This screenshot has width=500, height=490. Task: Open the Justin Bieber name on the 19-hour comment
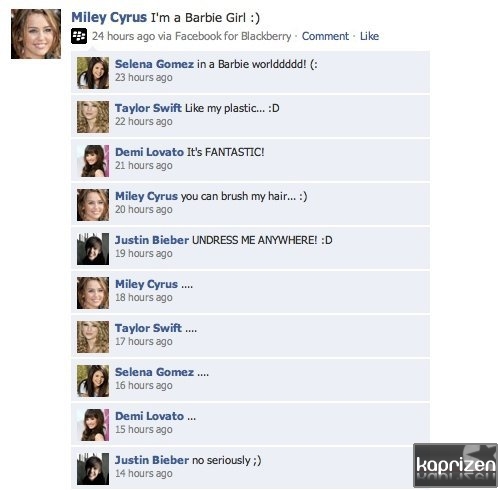click(152, 240)
